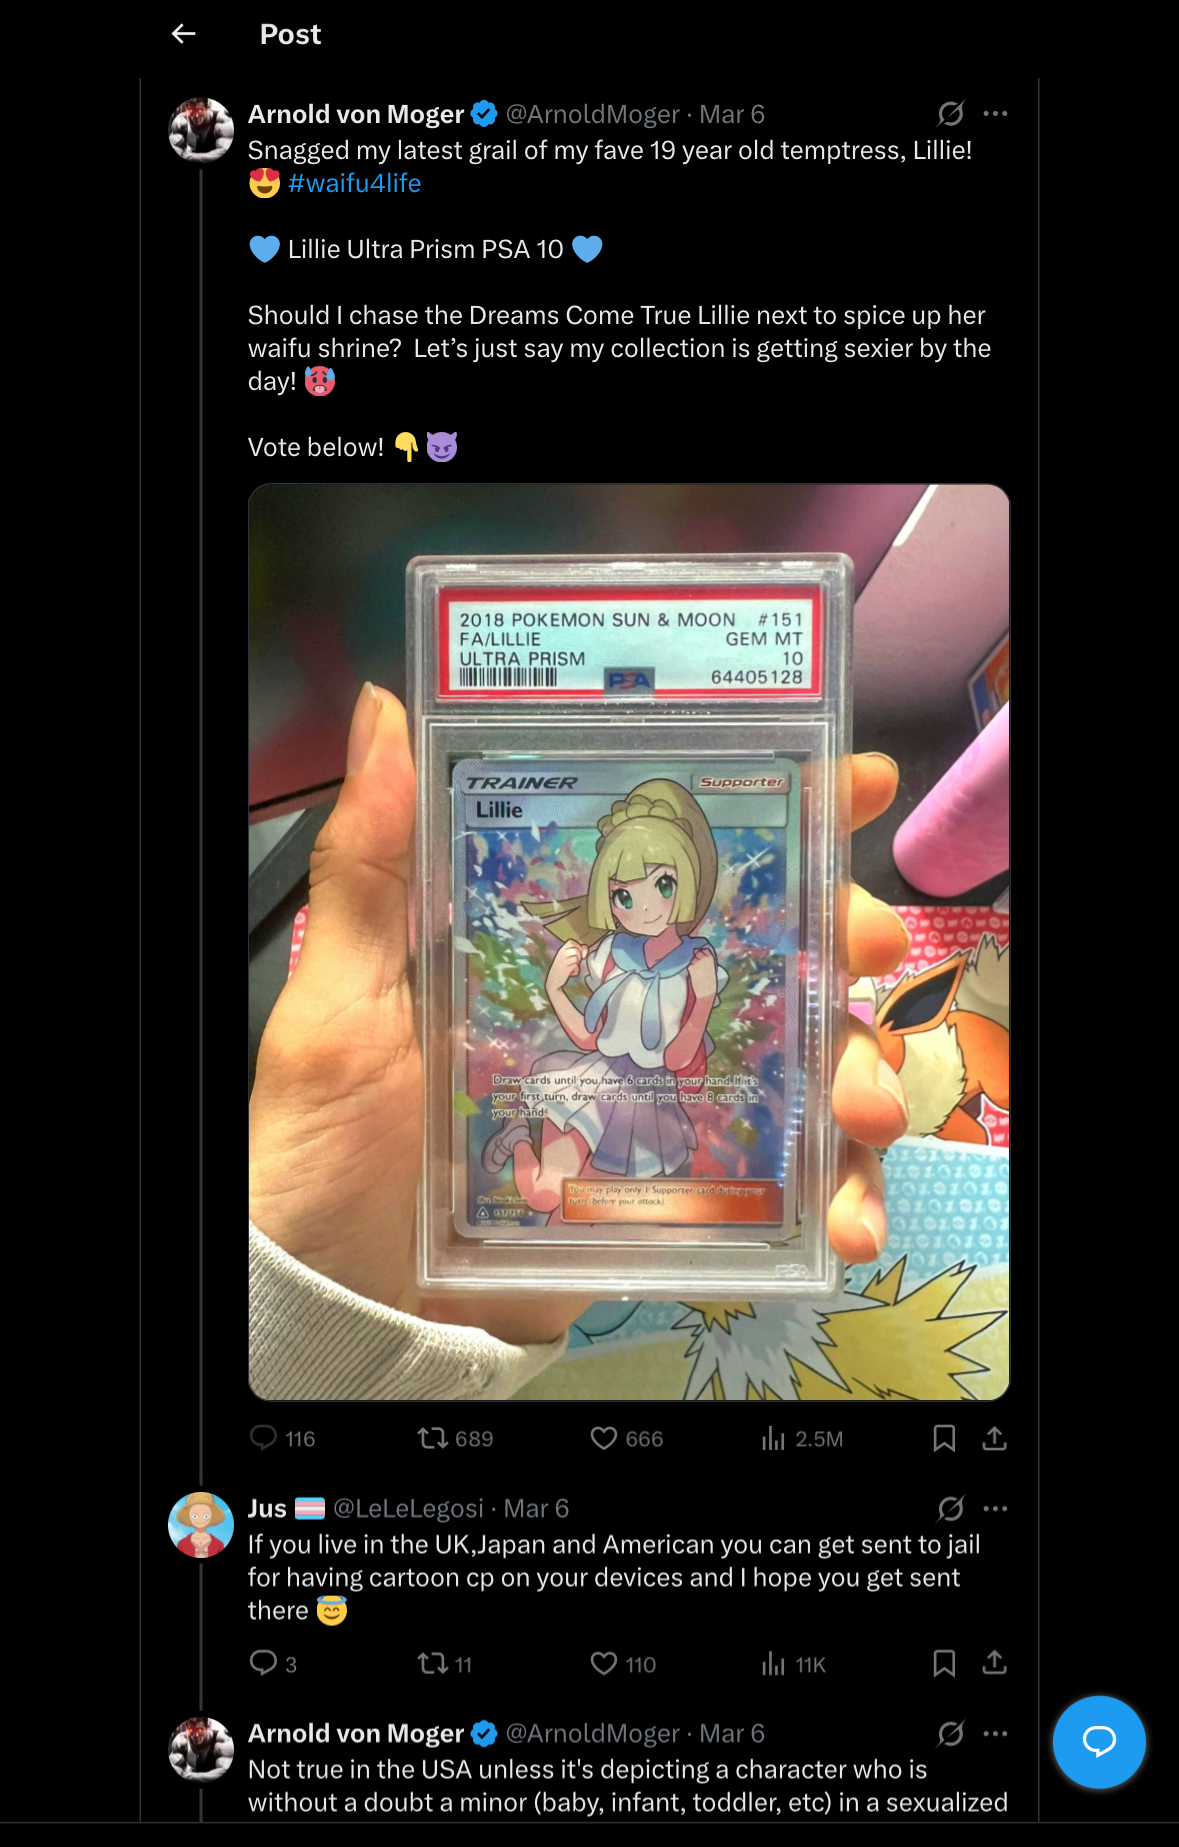Viewport: 1179px width, 1847px height.
Task: Open the @LeLeLegosi profile handle
Action: (408, 1508)
